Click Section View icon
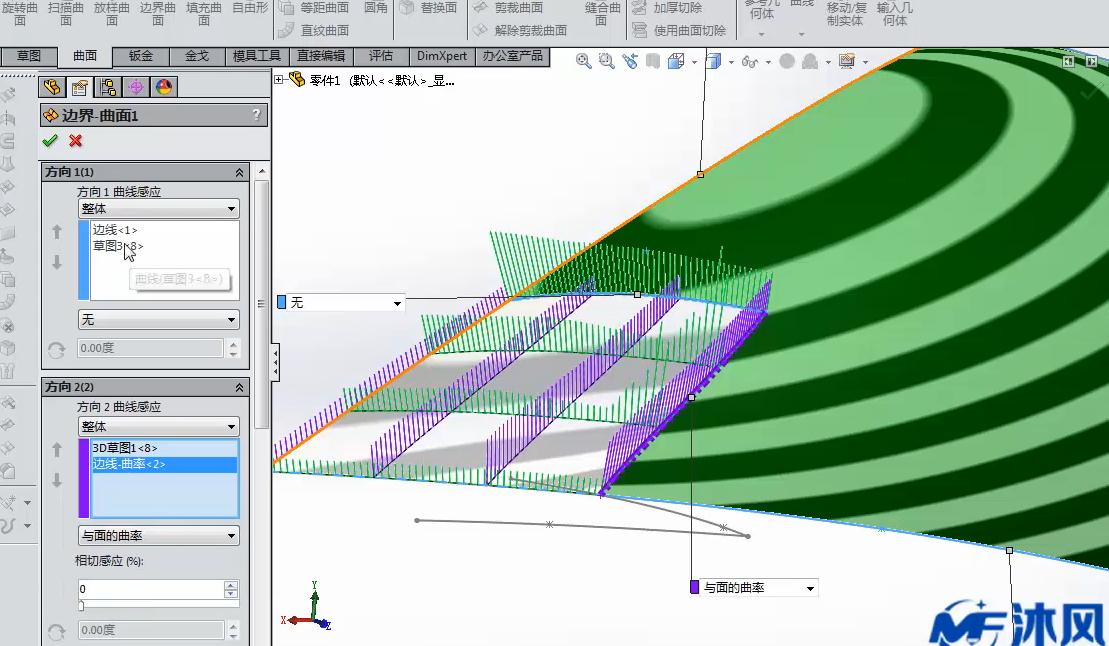Viewport: 1109px width, 646px height. click(653, 62)
